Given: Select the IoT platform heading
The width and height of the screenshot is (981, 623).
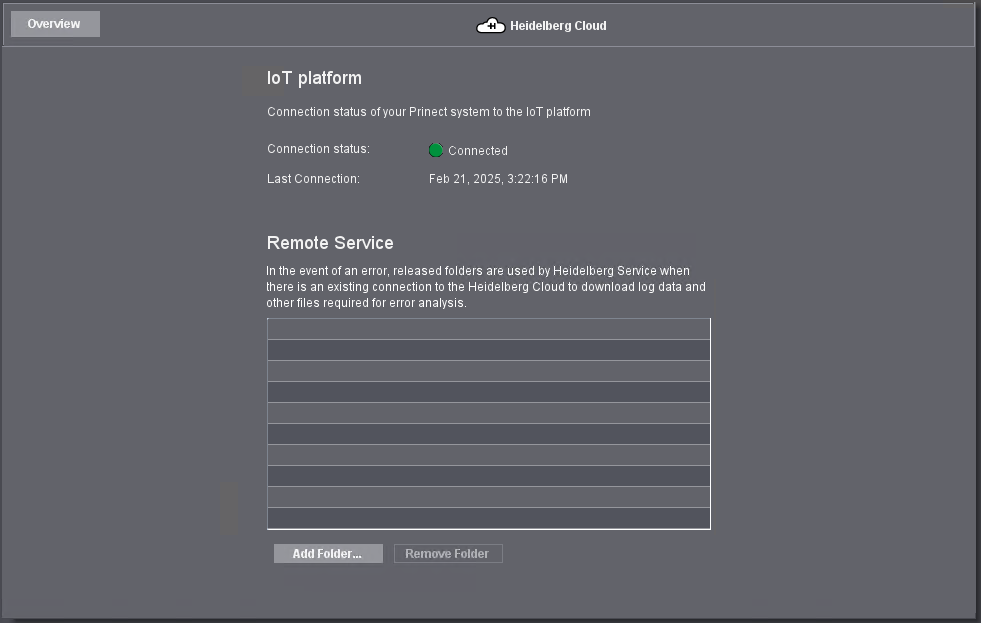Looking at the screenshot, I should 314,78.
